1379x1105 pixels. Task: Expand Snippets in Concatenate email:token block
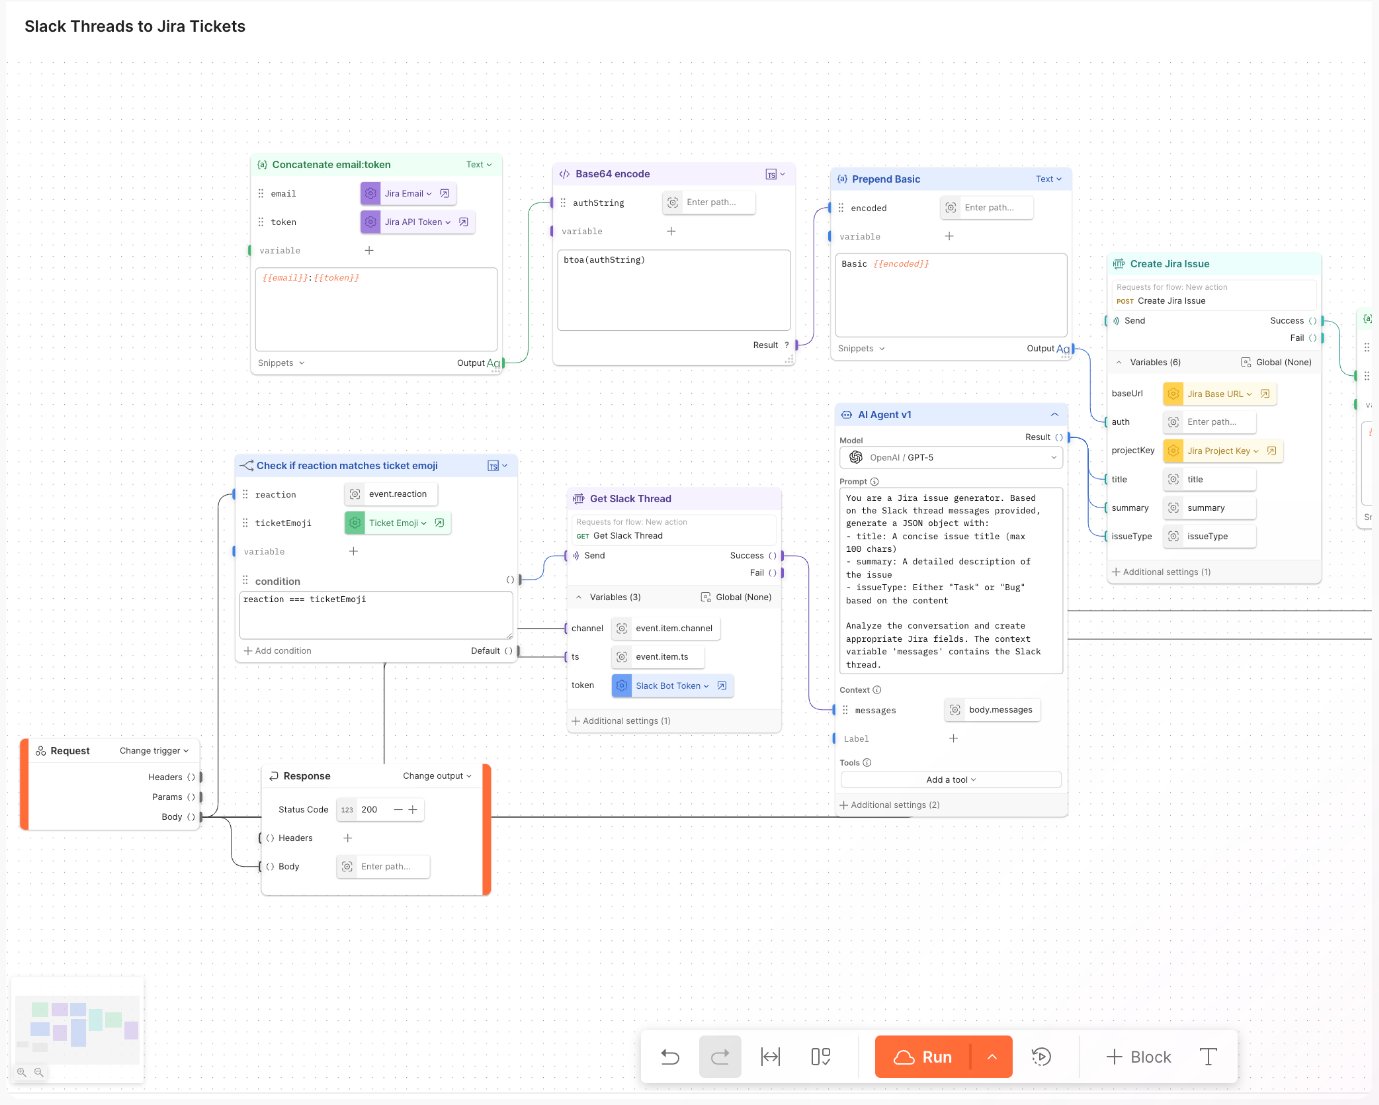coord(281,363)
